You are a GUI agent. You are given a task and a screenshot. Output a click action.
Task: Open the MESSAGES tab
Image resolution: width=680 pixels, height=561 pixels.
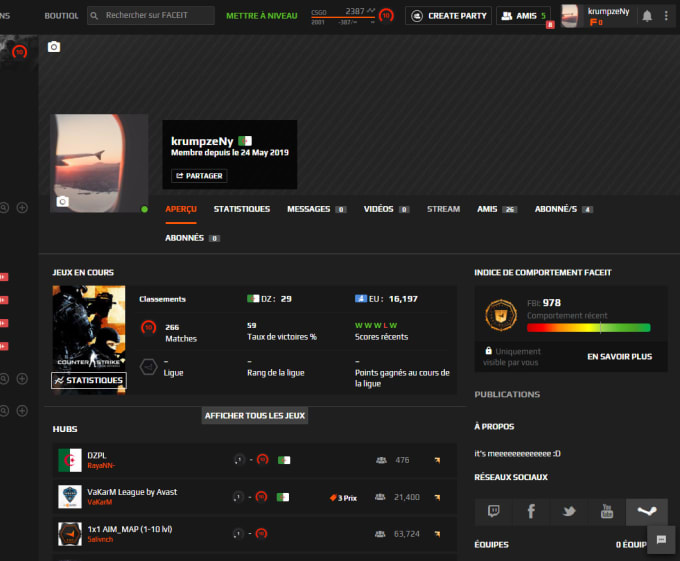pyautogui.click(x=316, y=209)
